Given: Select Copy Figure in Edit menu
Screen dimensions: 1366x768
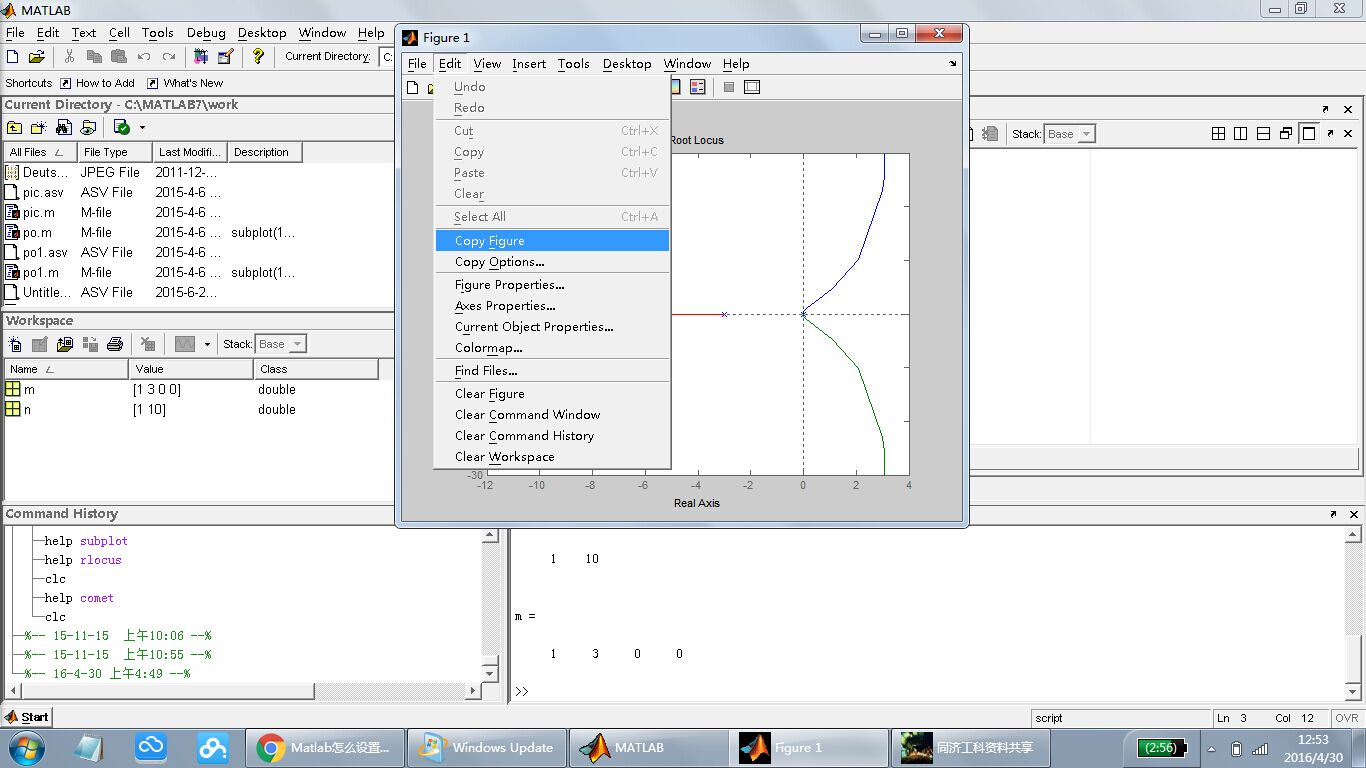Looking at the screenshot, I should click(x=552, y=241).
